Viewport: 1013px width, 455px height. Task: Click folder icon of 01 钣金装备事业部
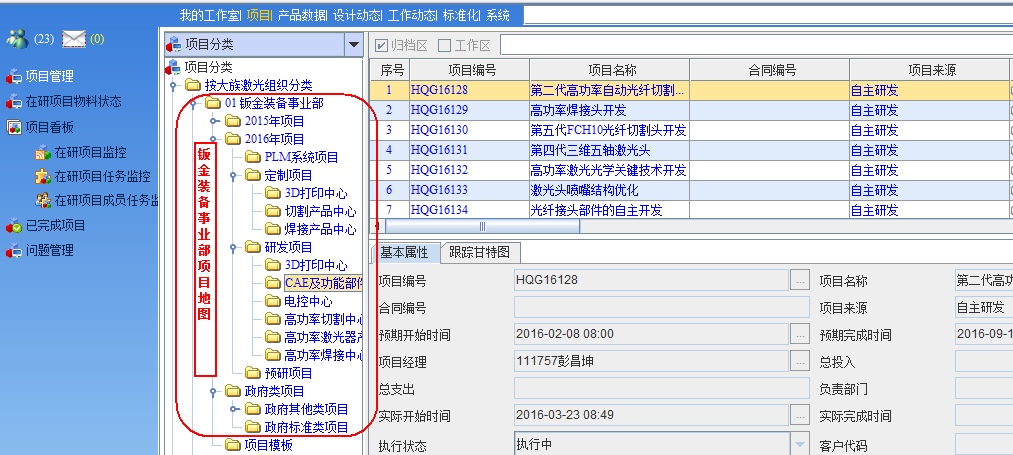tap(213, 103)
